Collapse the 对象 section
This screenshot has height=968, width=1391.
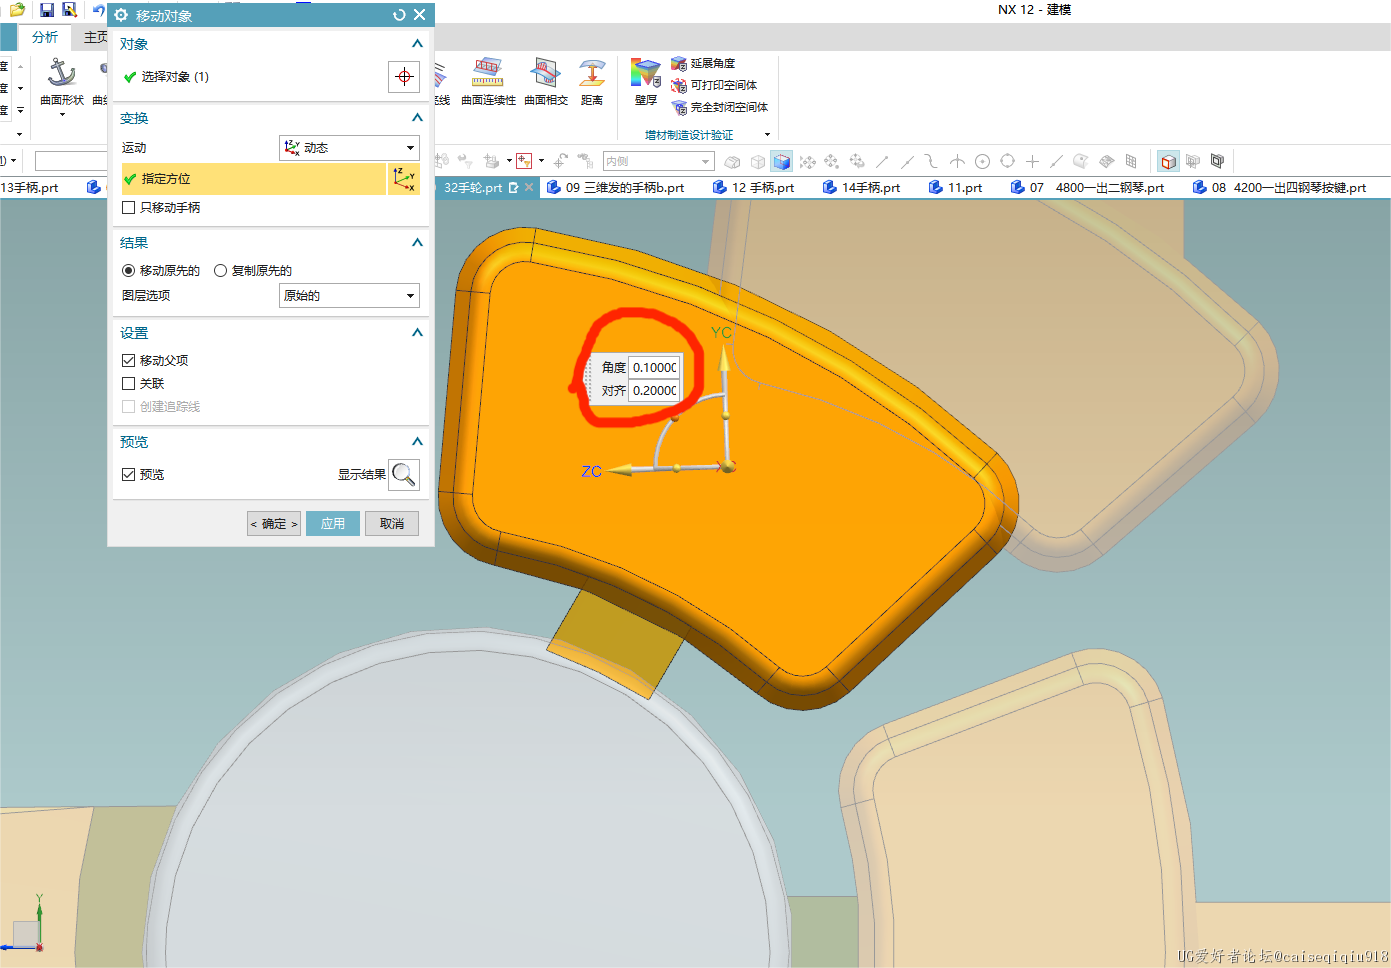coord(417,44)
